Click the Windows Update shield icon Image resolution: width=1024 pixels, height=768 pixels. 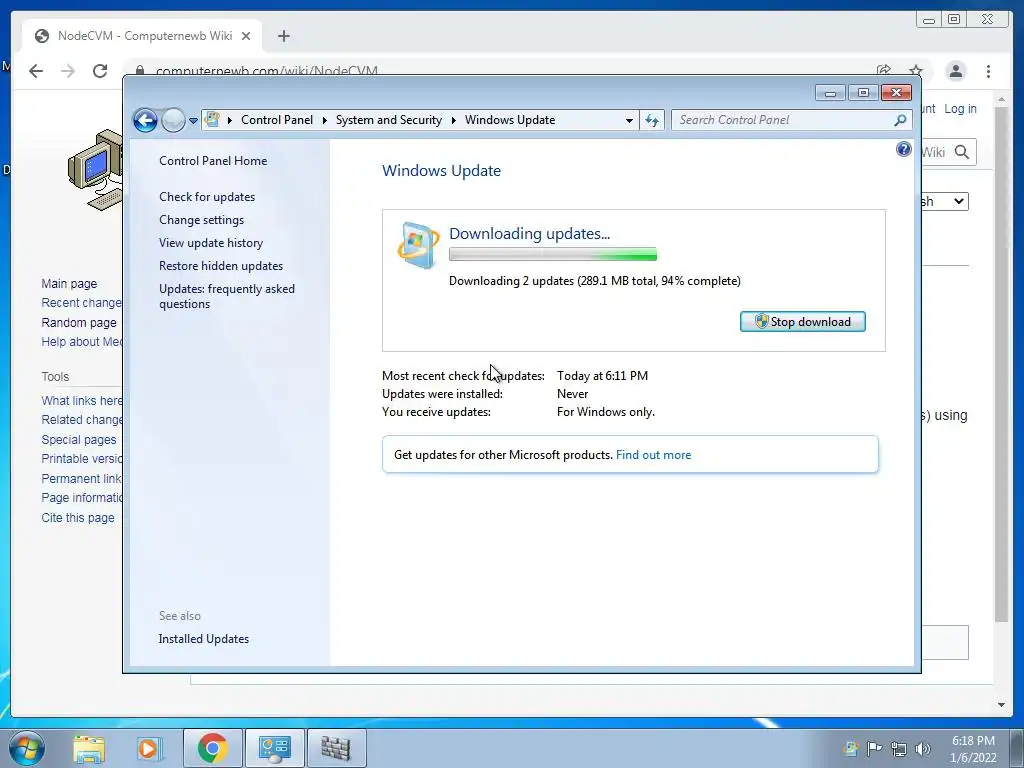click(x=418, y=245)
